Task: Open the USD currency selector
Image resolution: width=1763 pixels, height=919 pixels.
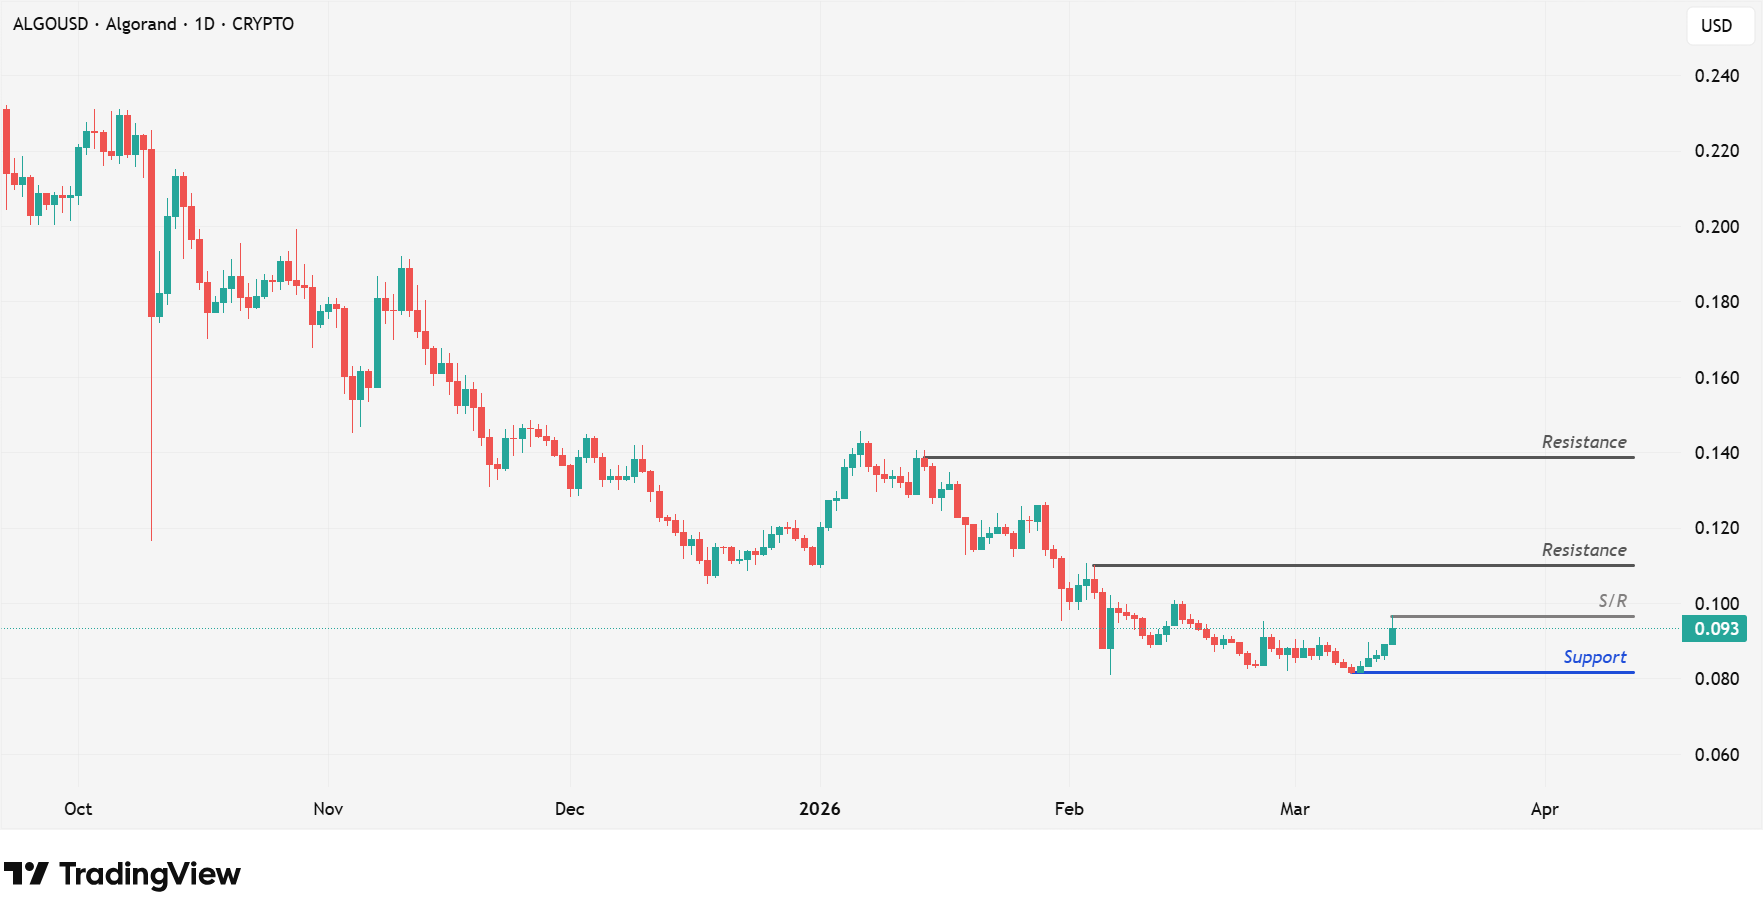Action: (x=1716, y=26)
